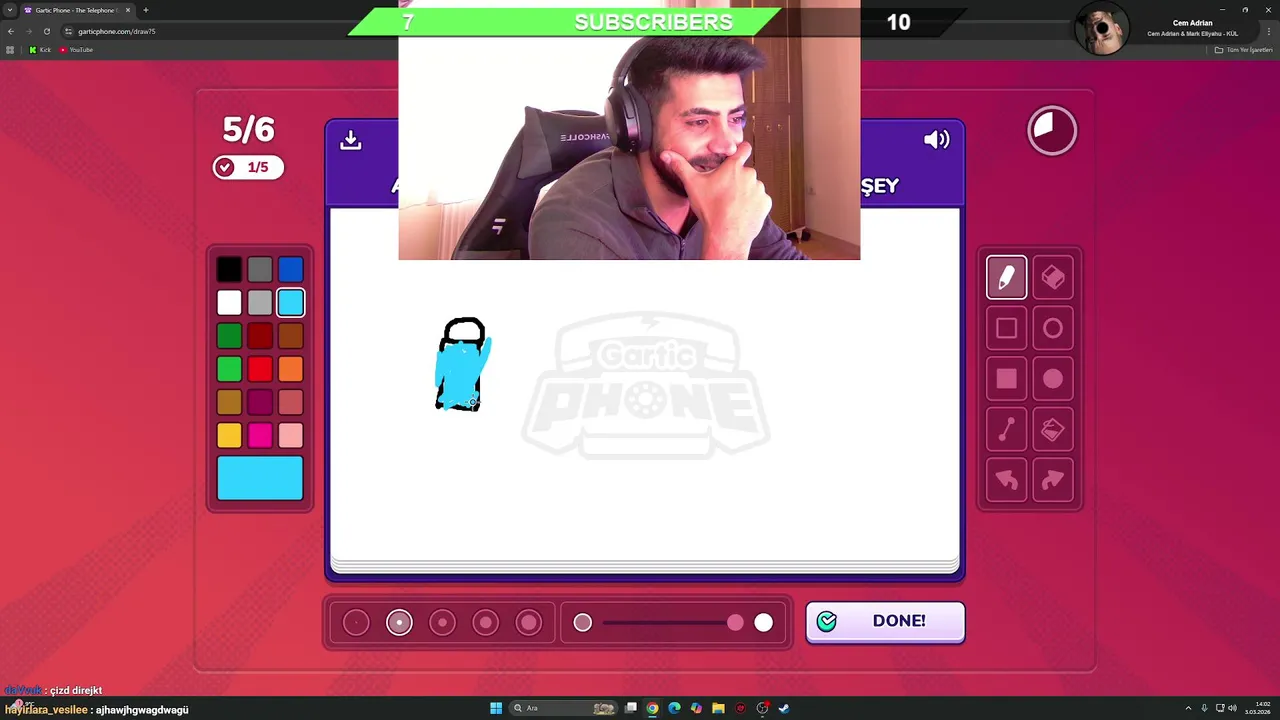
Task: Pick the bright green color swatch
Action: (x=229, y=369)
